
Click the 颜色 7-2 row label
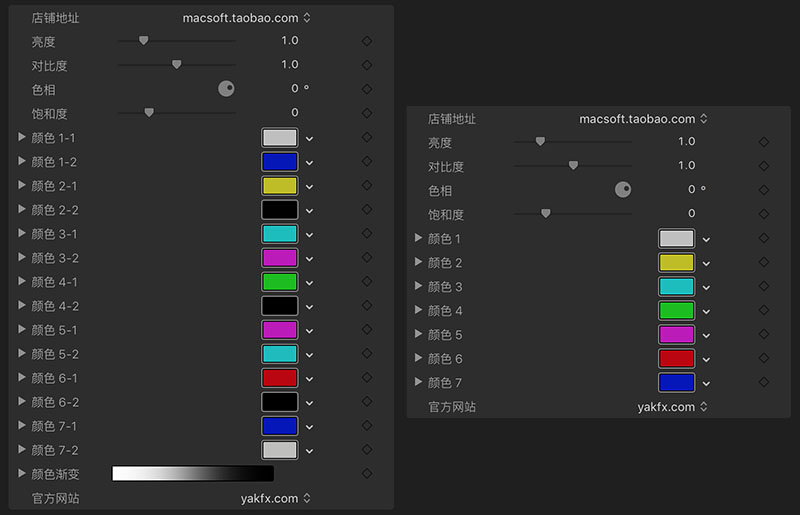tap(55, 450)
